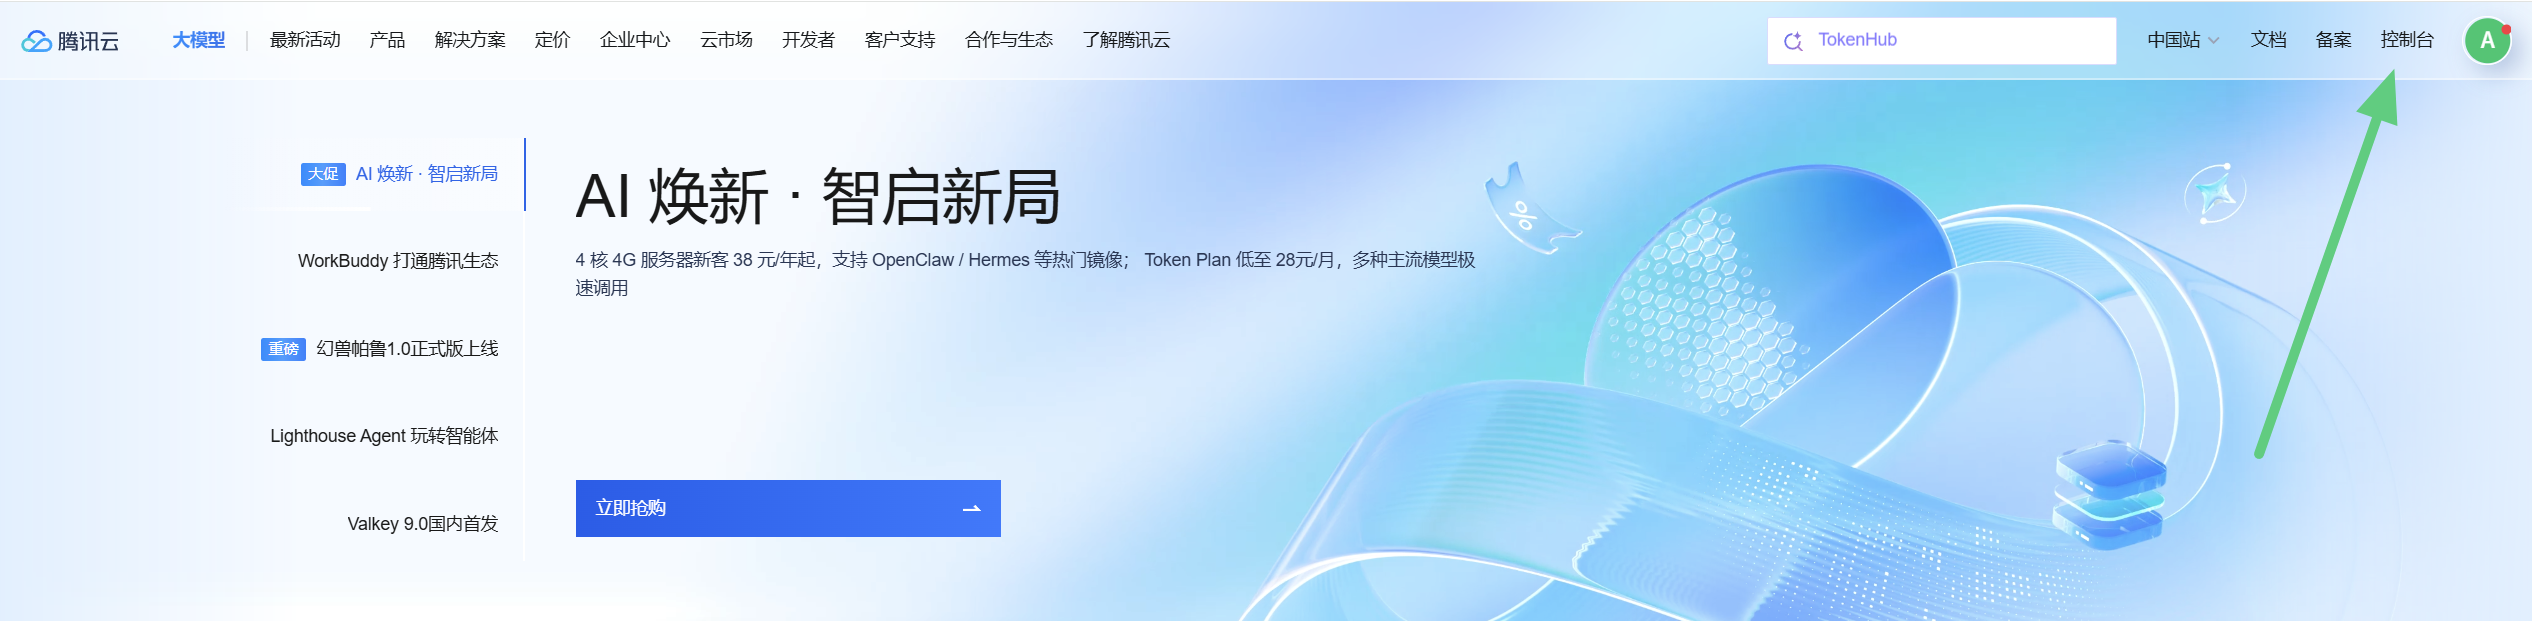The width and height of the screenshot is (2532, 621).
Task: Select WorkBuddy 打通腾讯生态 banner tab
Action: (x=398, y=261)
